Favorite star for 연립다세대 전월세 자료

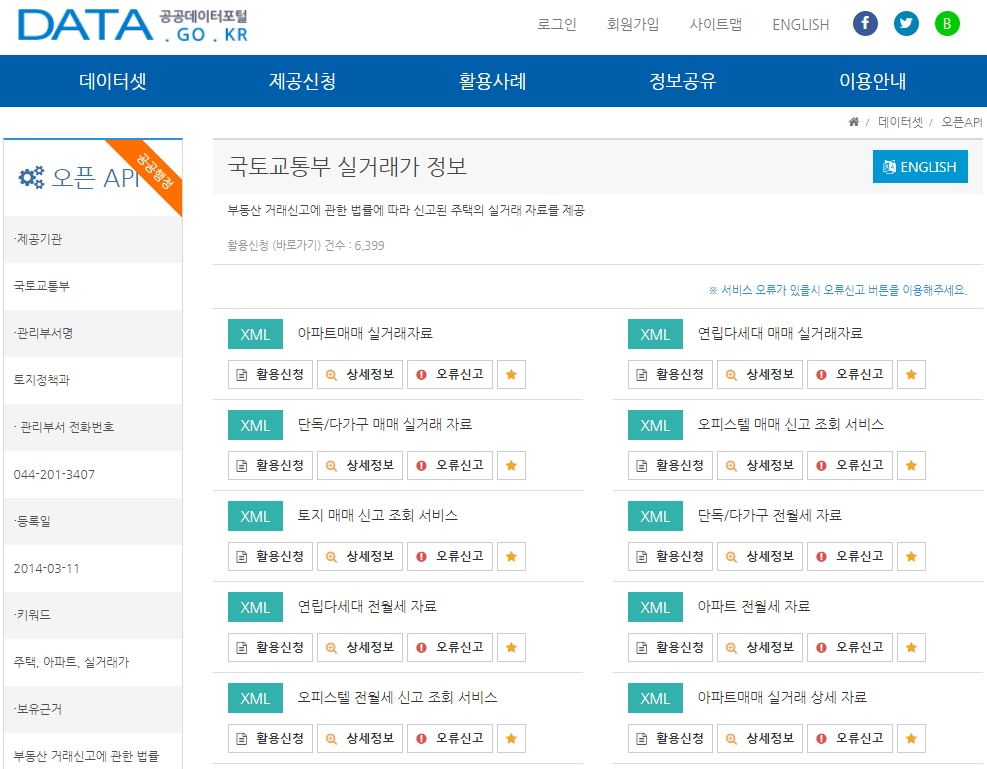[511, 648]
